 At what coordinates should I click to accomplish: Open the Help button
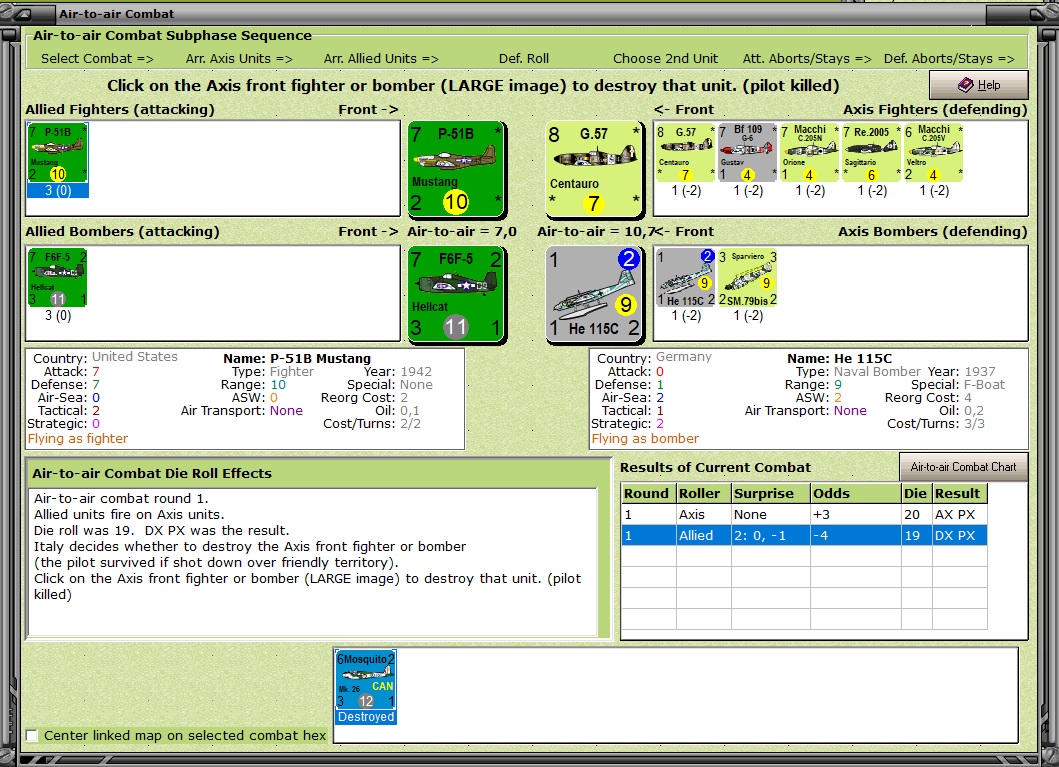[979, 85]
